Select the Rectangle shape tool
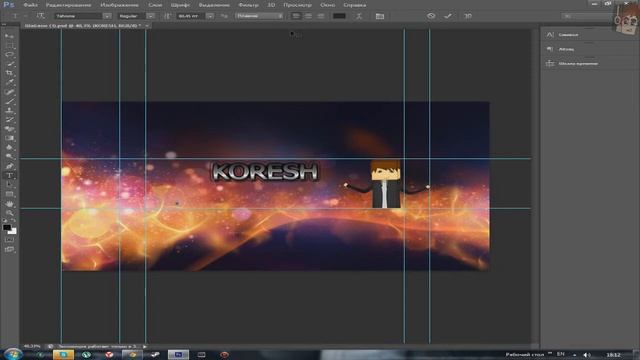This screenshot has width=640, height=360. click(x=9, y=193)
